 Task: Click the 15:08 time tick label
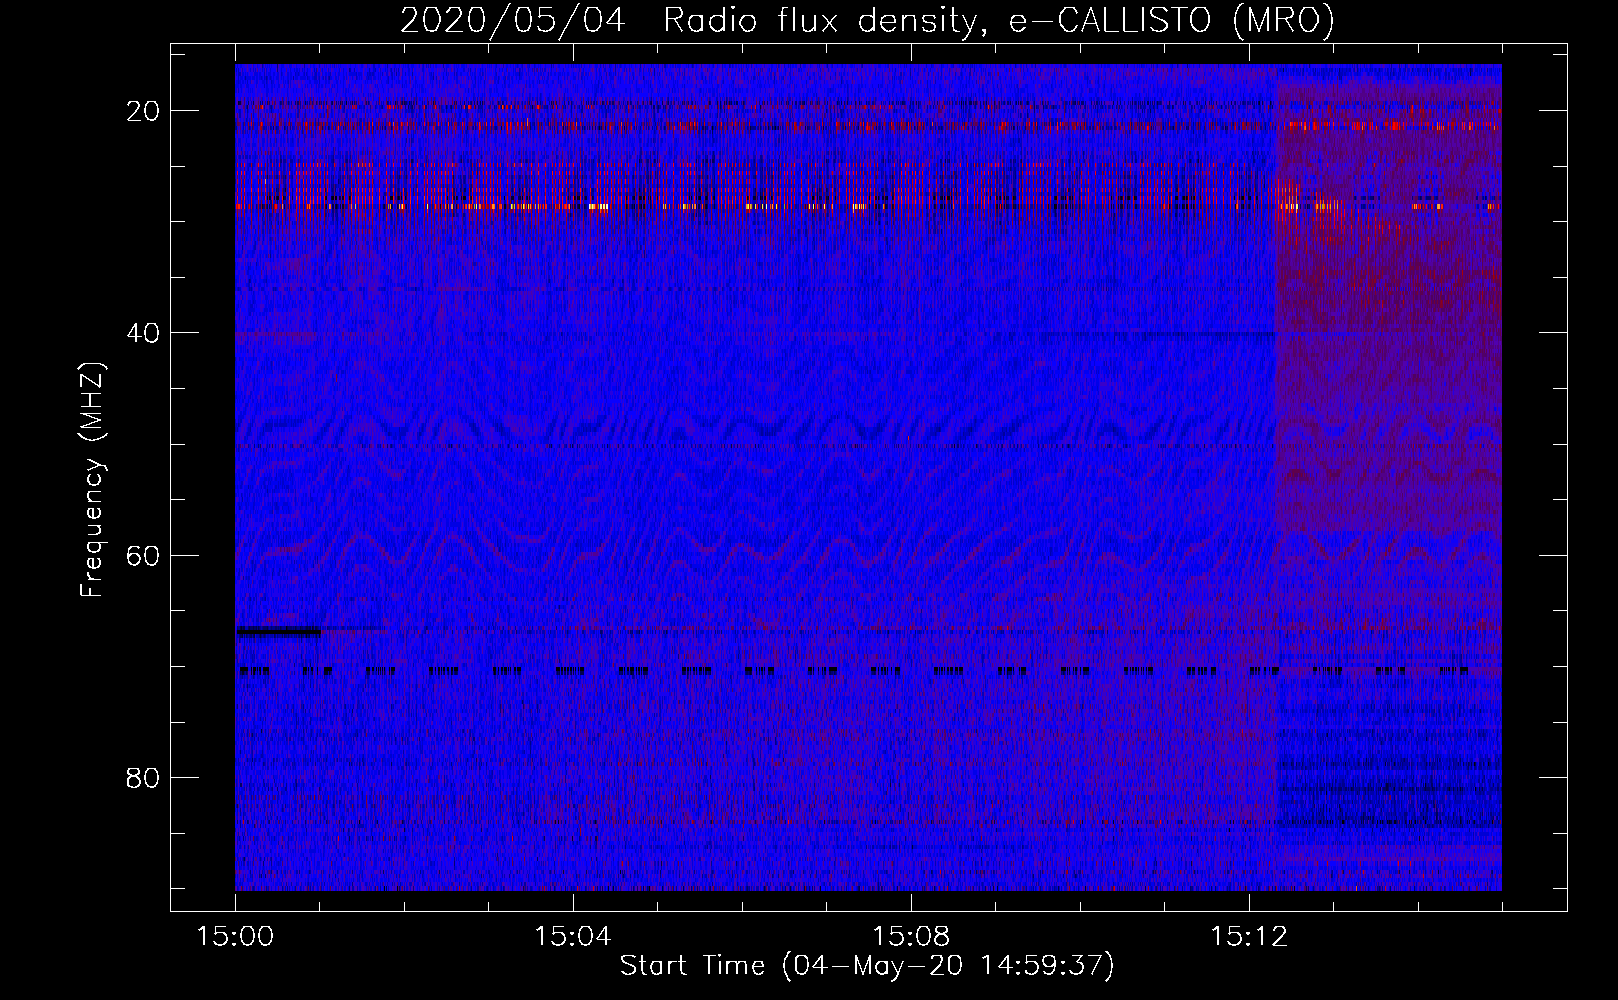pyautogui.click(x=911, y=937)
